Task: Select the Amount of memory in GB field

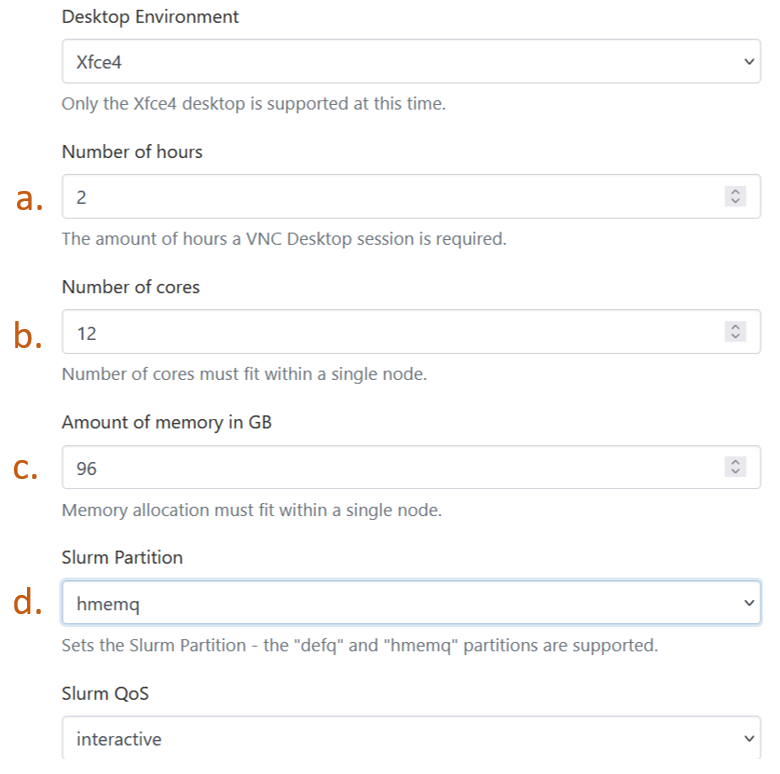Action: pos(411,467)
